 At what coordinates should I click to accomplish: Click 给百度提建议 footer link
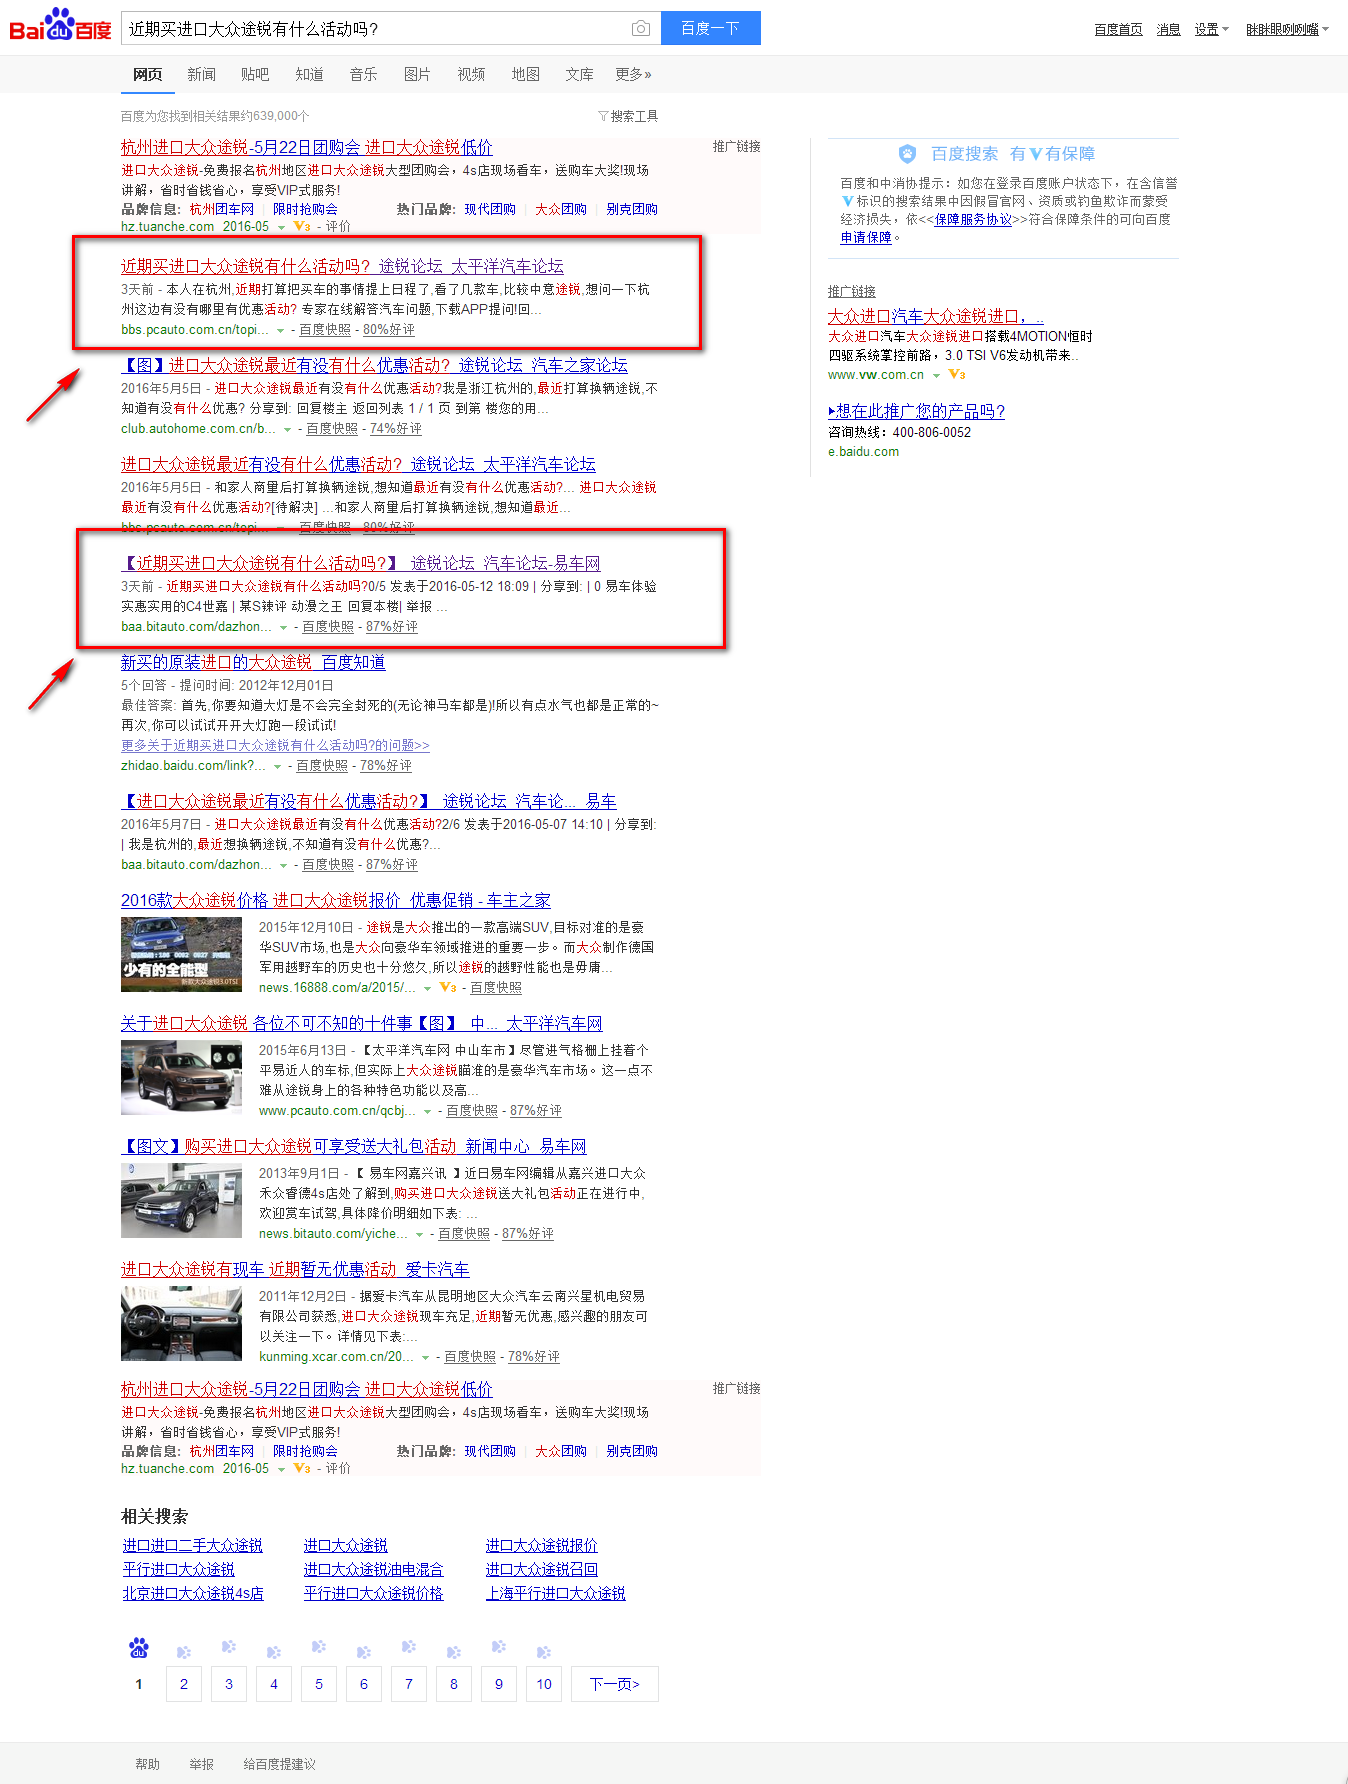pos(280,1764)
